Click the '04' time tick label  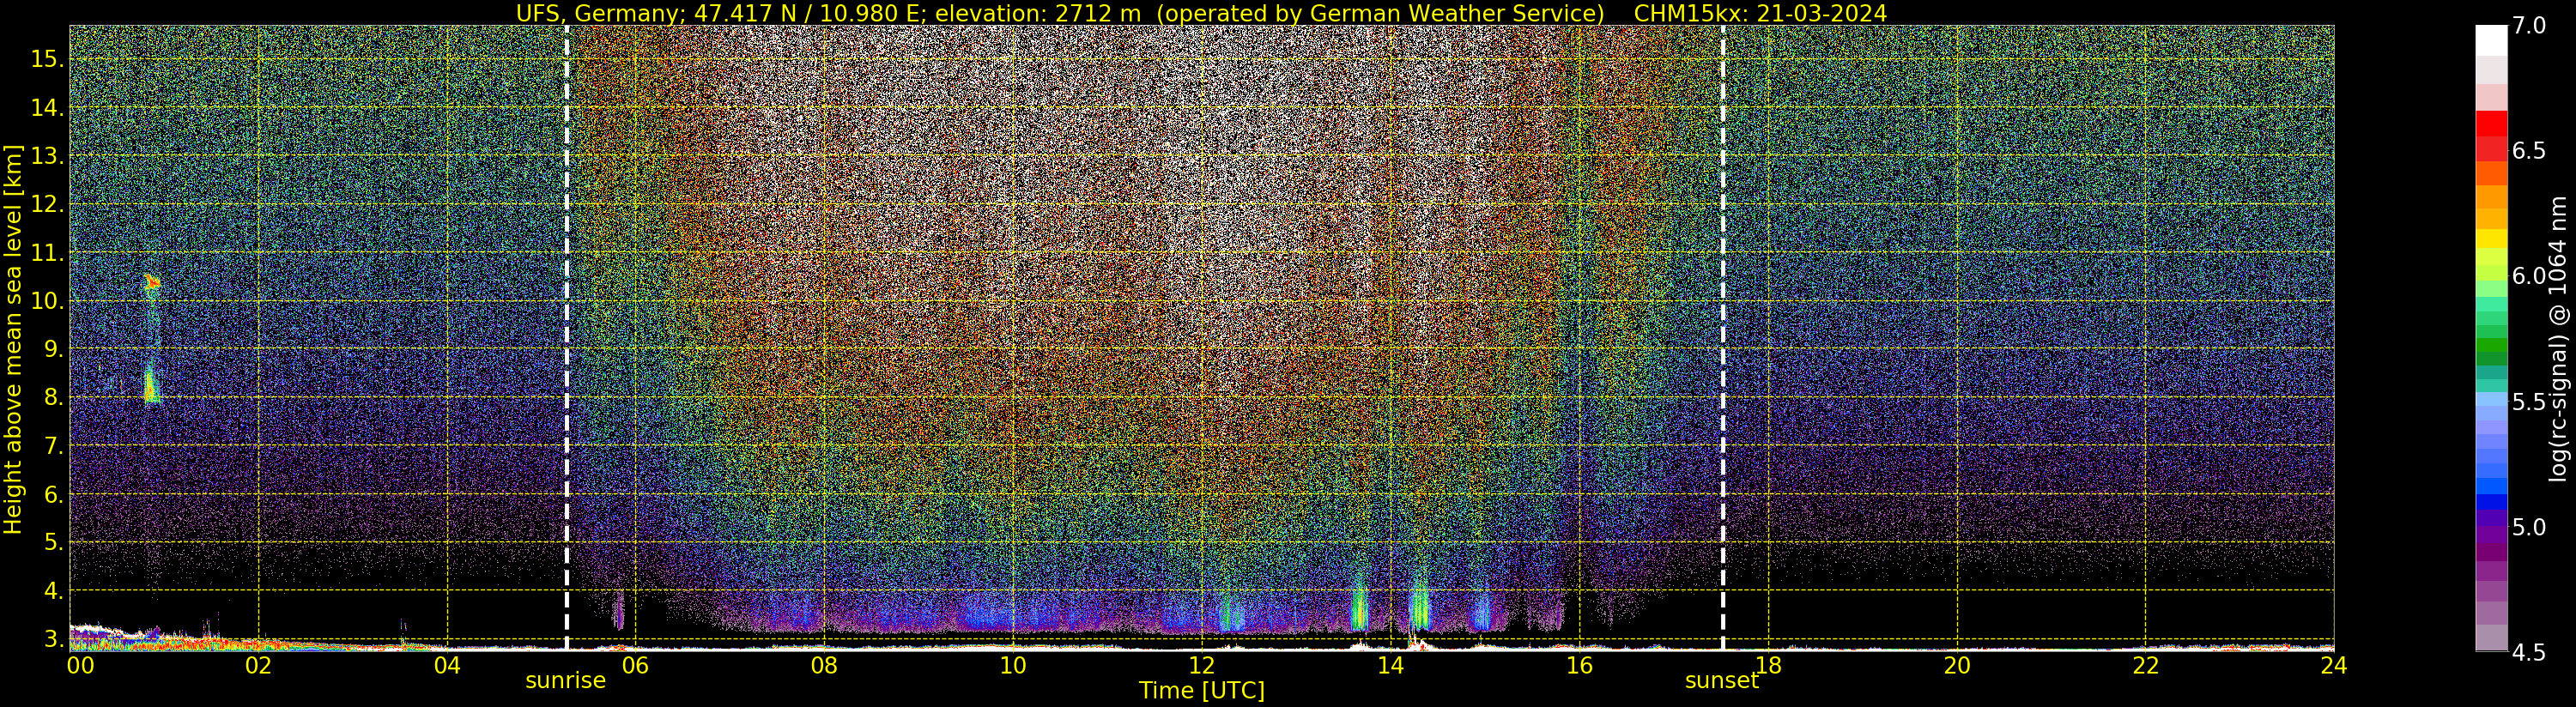(x=447, y=664)
